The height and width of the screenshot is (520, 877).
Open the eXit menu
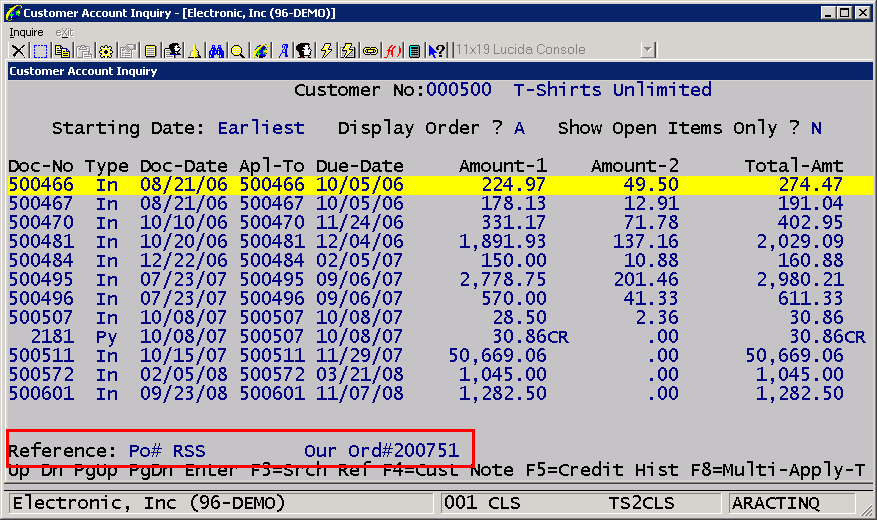[64, 32]
